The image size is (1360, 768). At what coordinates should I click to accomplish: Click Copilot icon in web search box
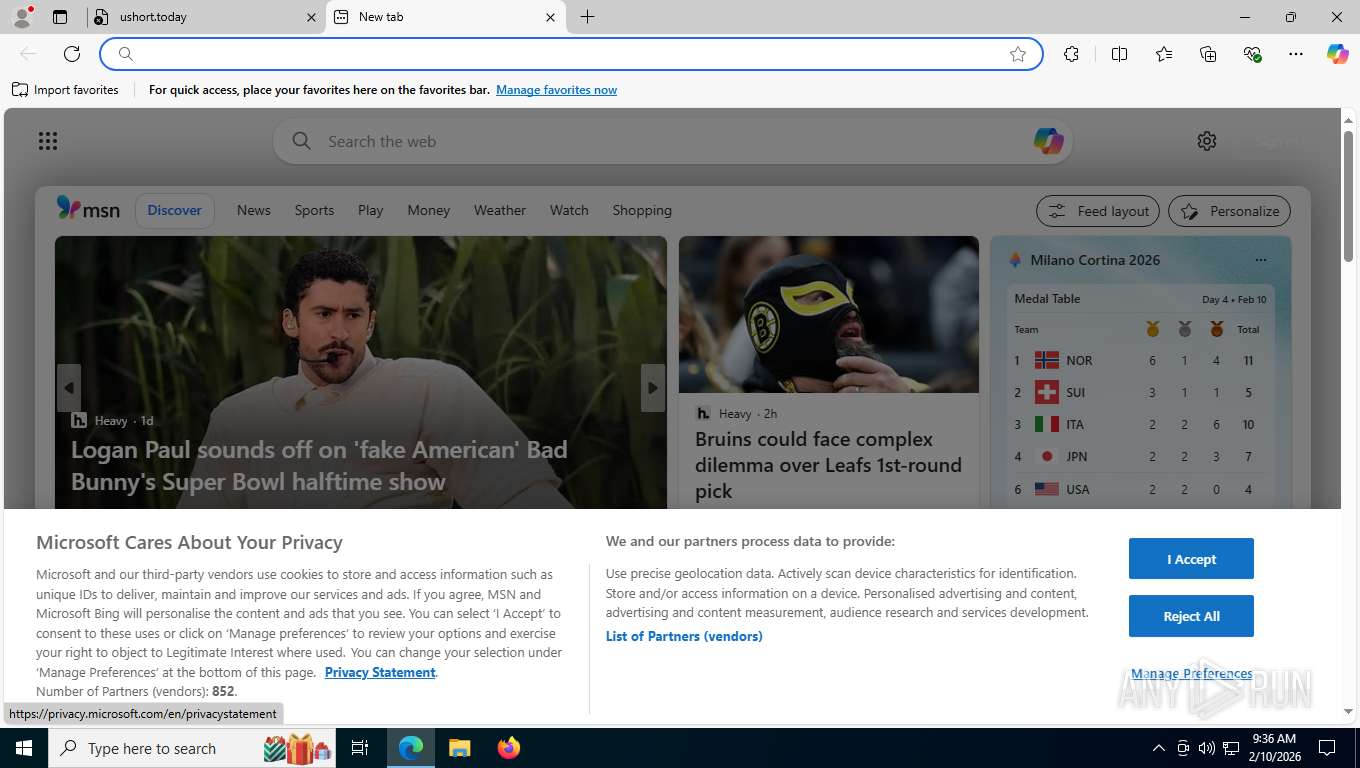(x=1048, y=141)
